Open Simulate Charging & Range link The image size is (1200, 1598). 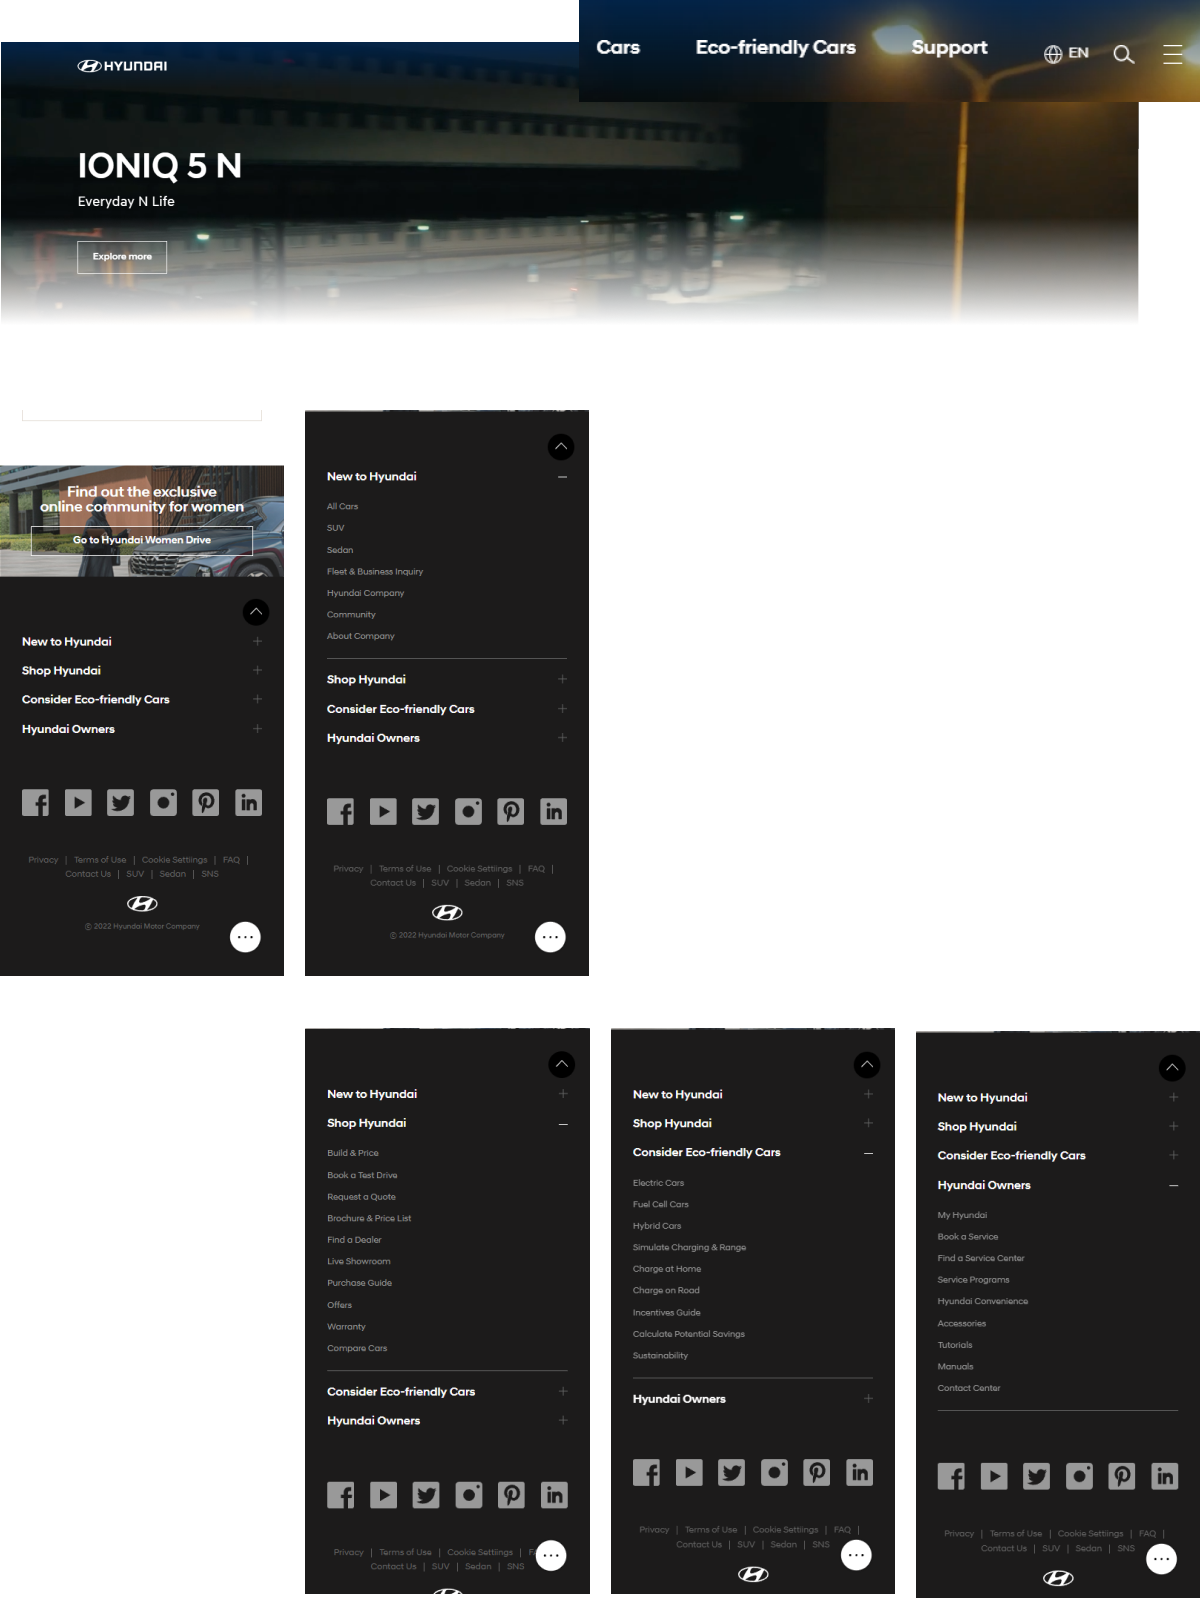pos(689,1247)
